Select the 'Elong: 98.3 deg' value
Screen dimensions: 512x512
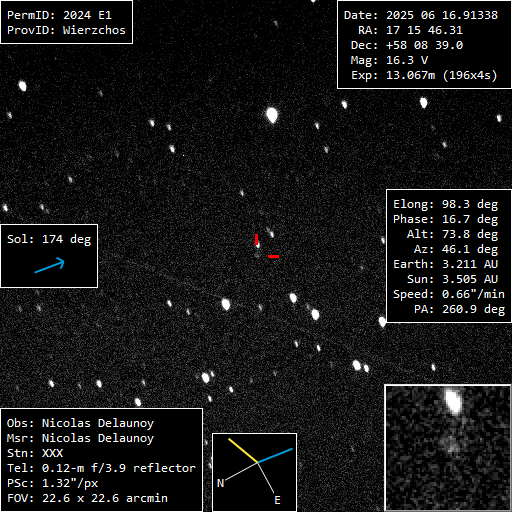click(x=446, y=204)
